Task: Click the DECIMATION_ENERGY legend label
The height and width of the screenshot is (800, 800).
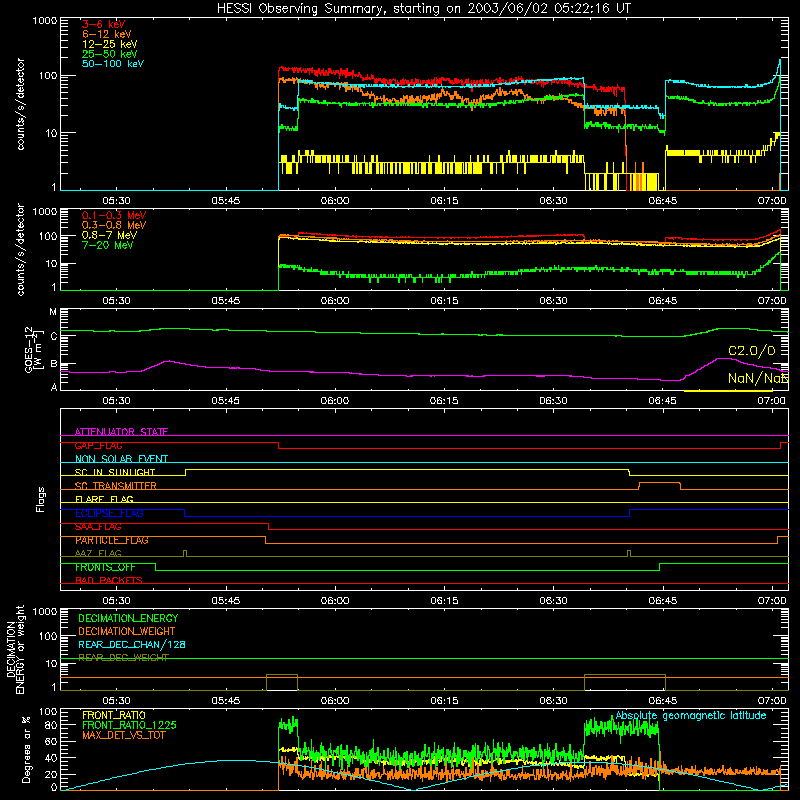Action: tap(128, 618)
